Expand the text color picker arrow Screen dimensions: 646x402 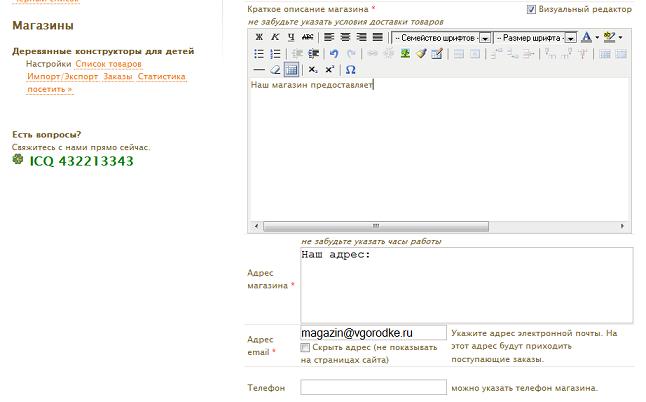pyautogui.click(x=597, y=37)
